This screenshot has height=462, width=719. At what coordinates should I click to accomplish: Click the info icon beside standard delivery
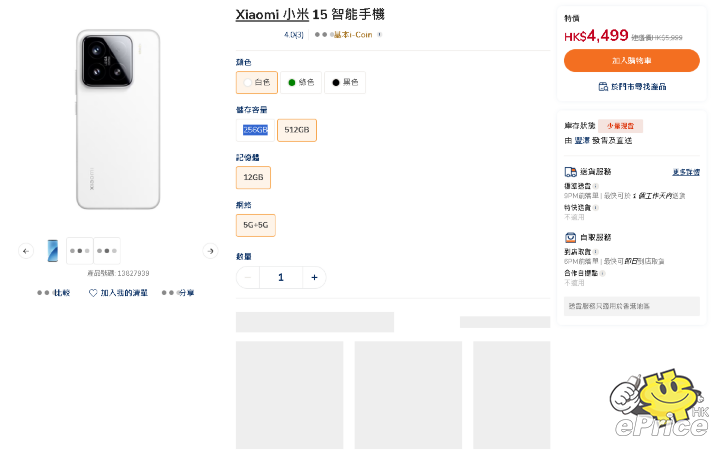pos(596,186)
